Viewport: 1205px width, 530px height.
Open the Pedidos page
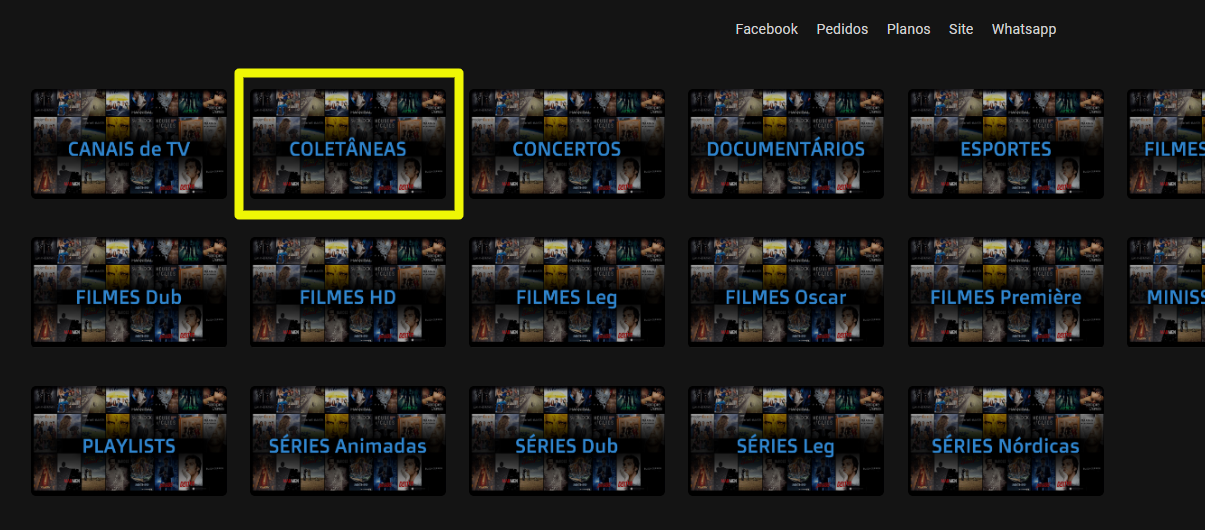click(x=842, y=29)
